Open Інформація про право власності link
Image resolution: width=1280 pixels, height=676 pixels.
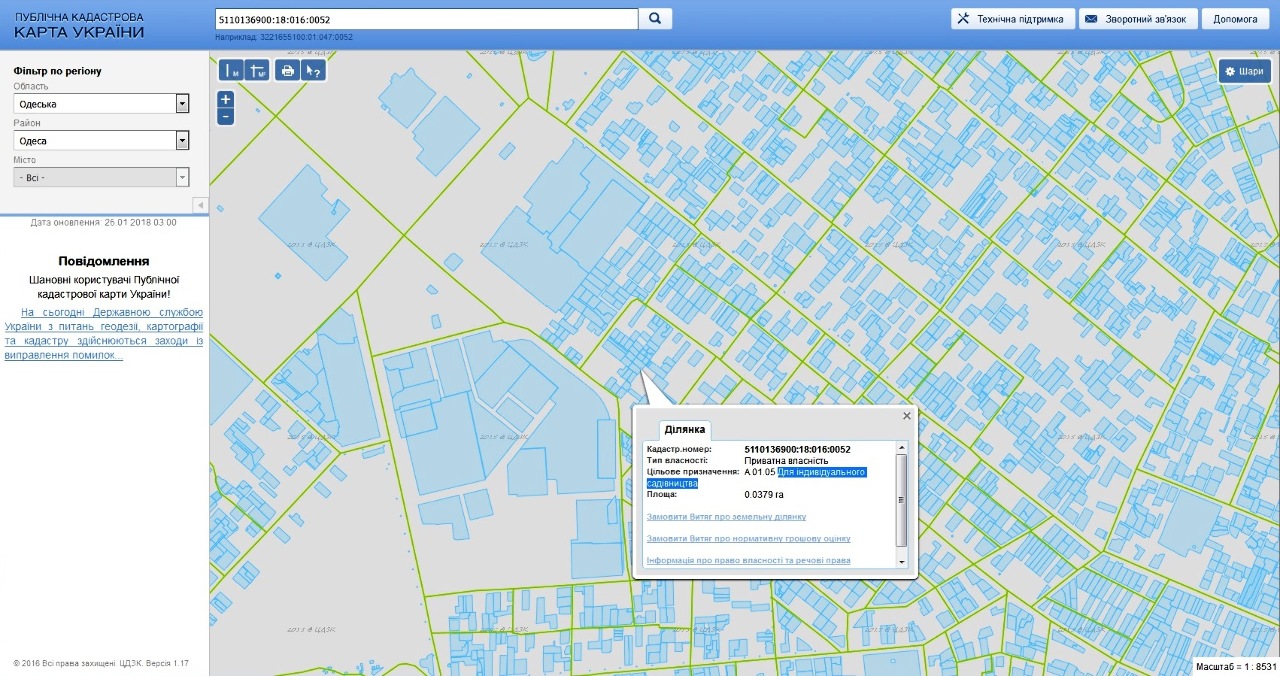(x=748, y=560)
